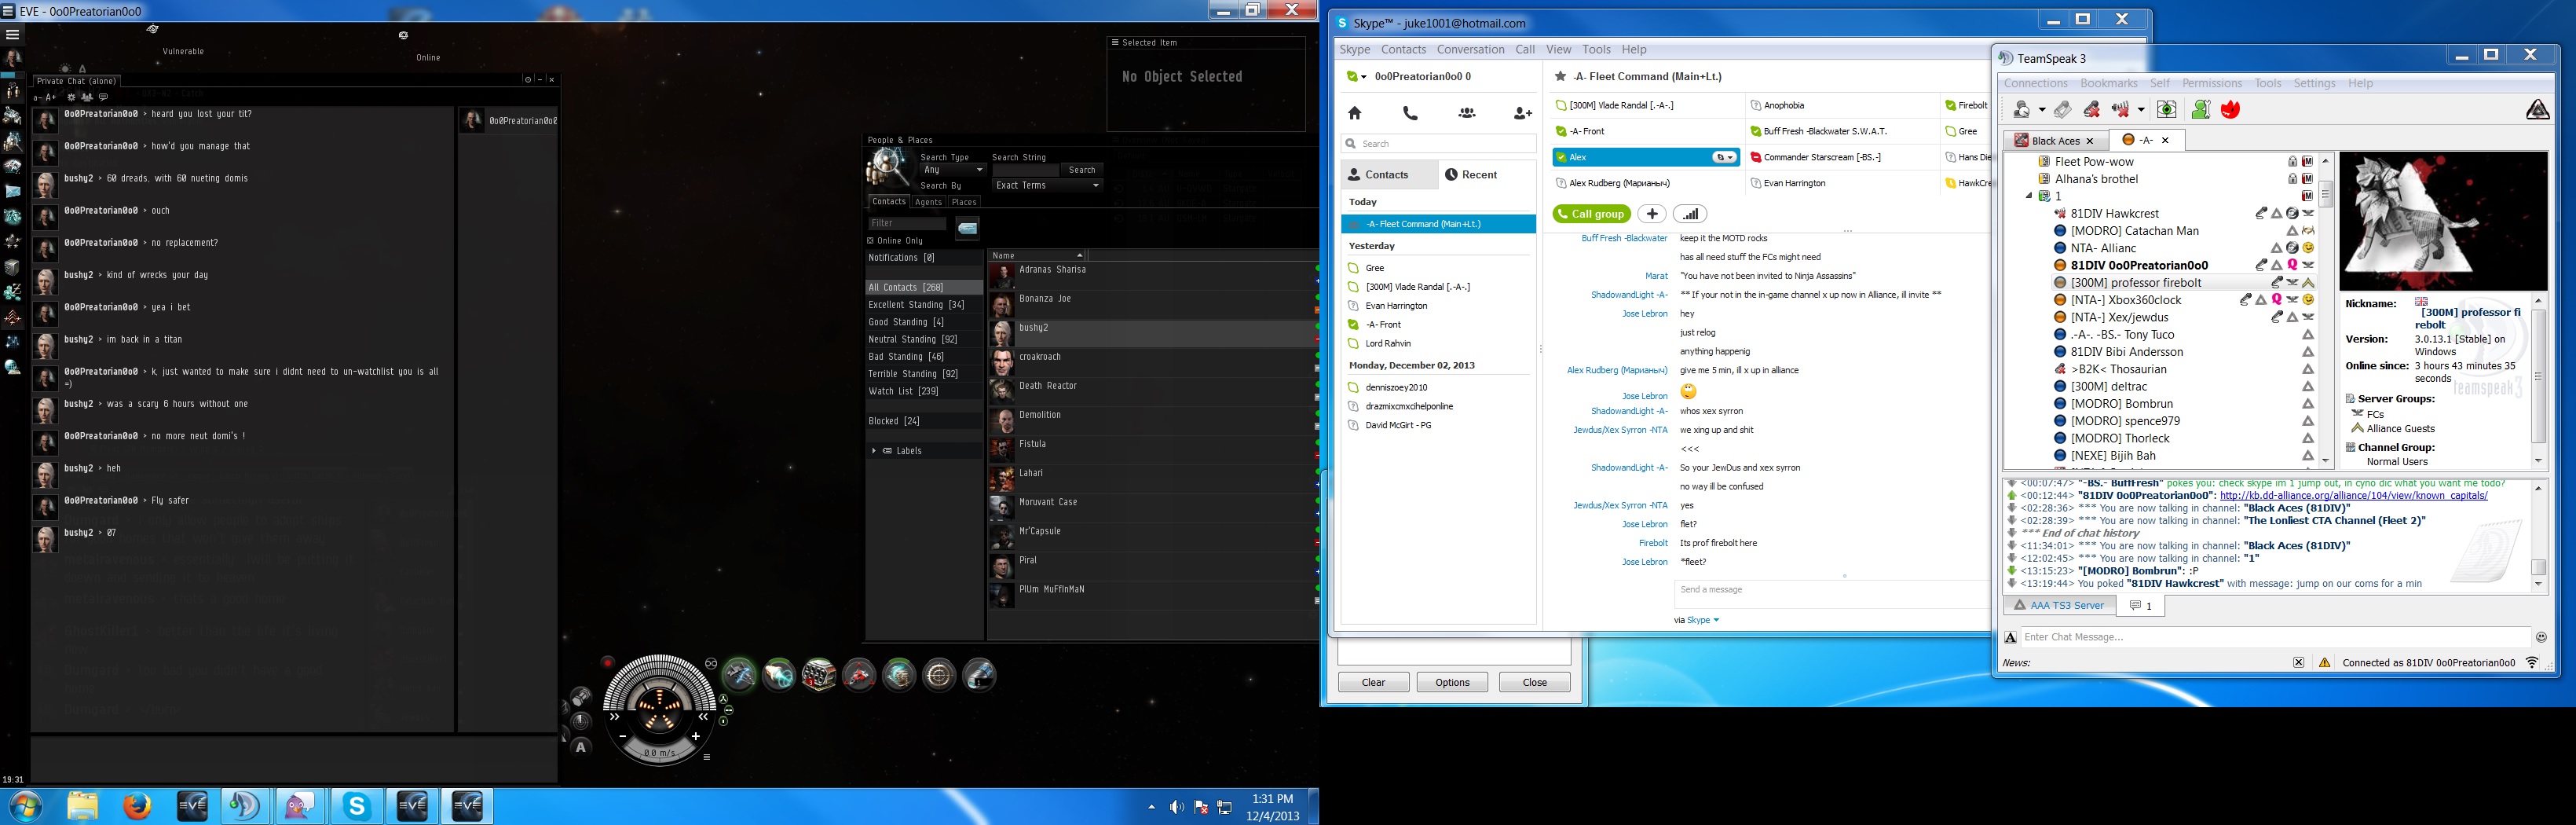Toggle the TeamSpeak emoticon button in chat input
This screenshot has width=2576, height=825.
point(2541,637)
